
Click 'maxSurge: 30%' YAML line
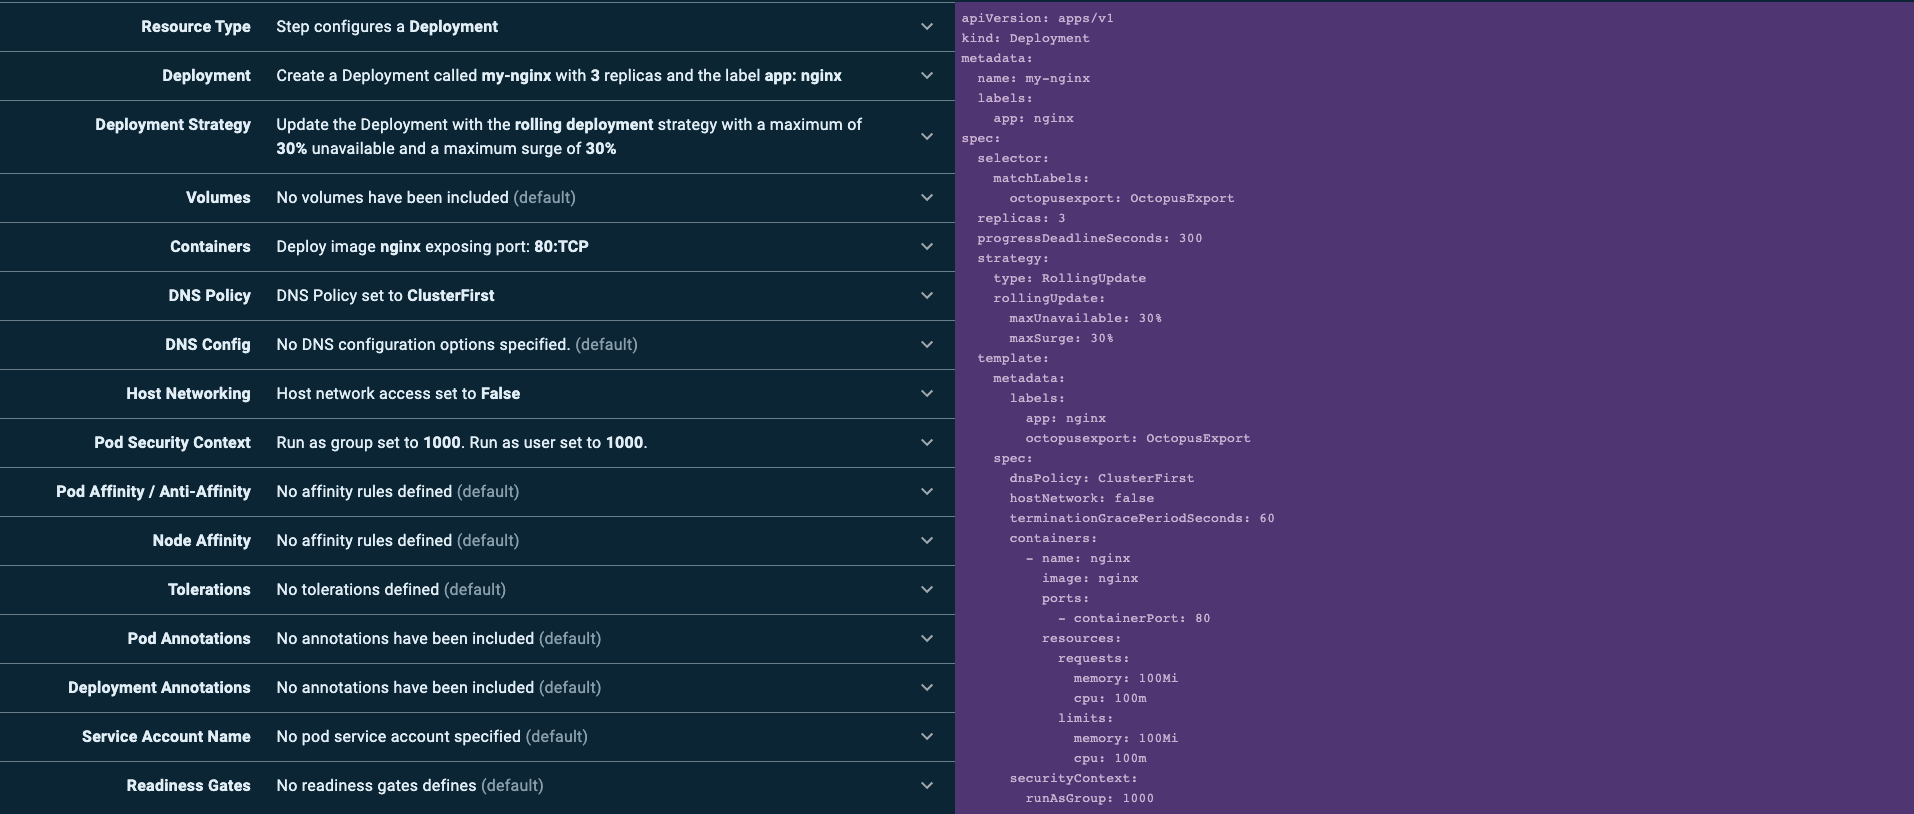point(1061,338)
